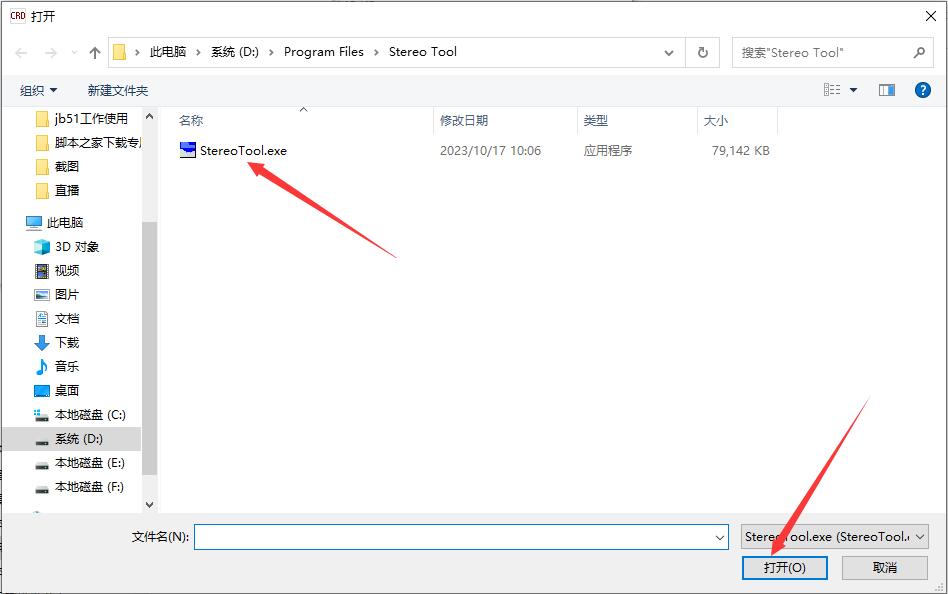Open the 下载 folder in sidebar
The width and height of the screenshot is (948, 594).
pos(67,342)
